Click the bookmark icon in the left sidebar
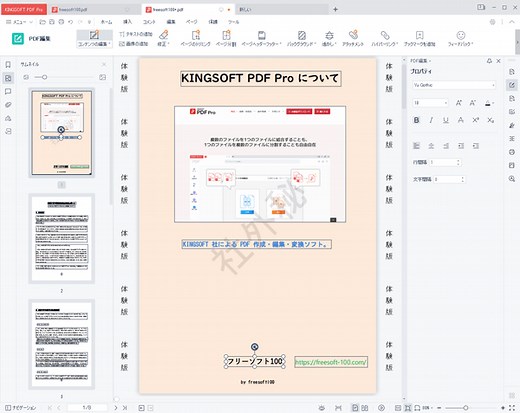This screenshot has height=413, width=520. coord(8,65)
